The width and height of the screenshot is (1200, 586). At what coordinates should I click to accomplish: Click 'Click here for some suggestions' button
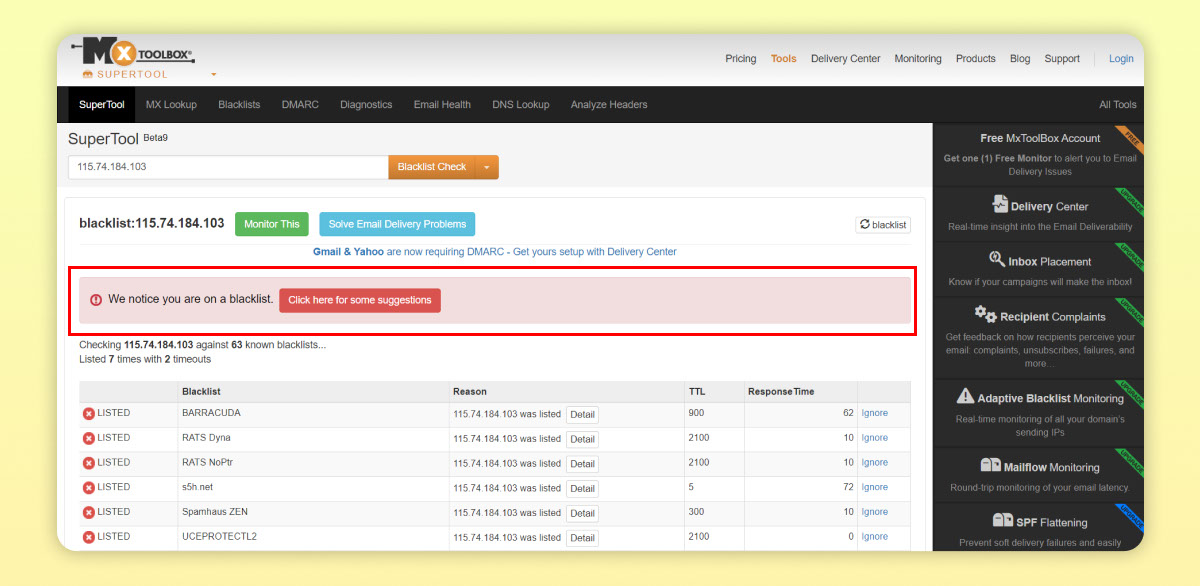pyautogui.click(x=360, y=300)
